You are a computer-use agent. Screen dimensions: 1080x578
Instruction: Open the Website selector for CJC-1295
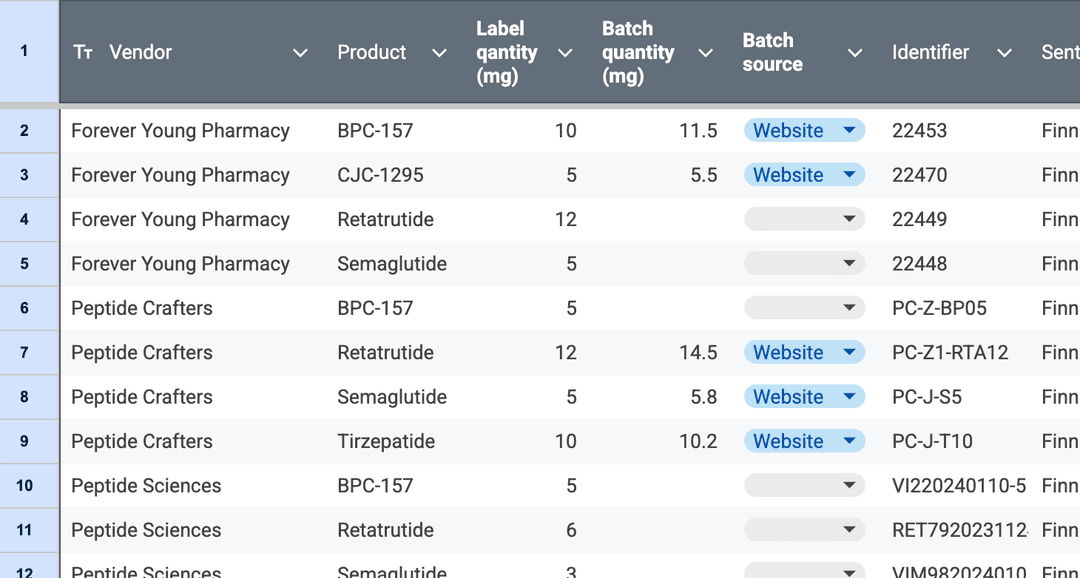point(805,174)
